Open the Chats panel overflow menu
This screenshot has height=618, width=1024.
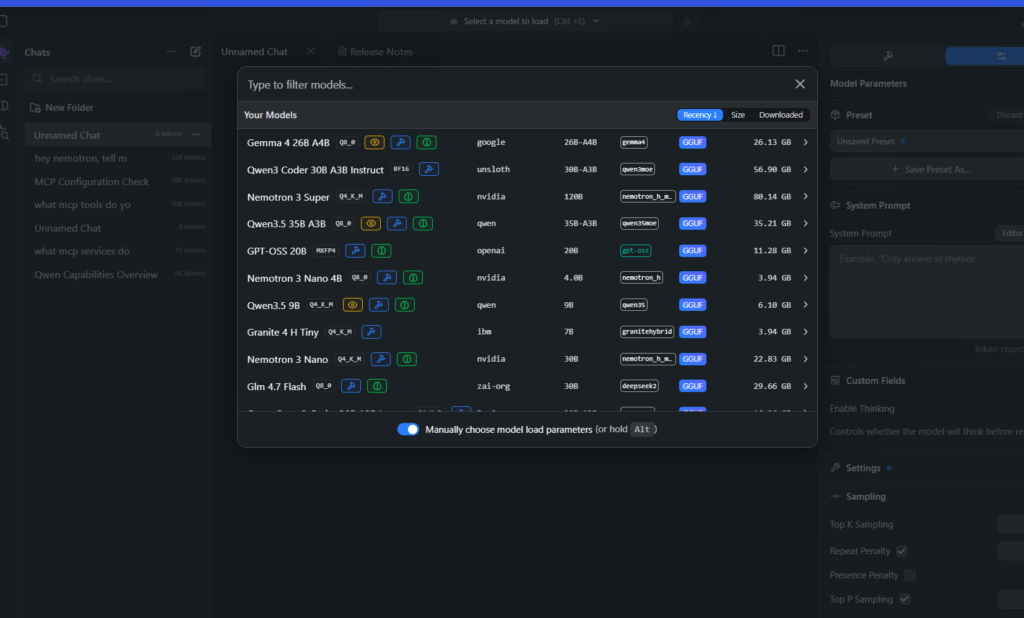[x=169, y=52]
